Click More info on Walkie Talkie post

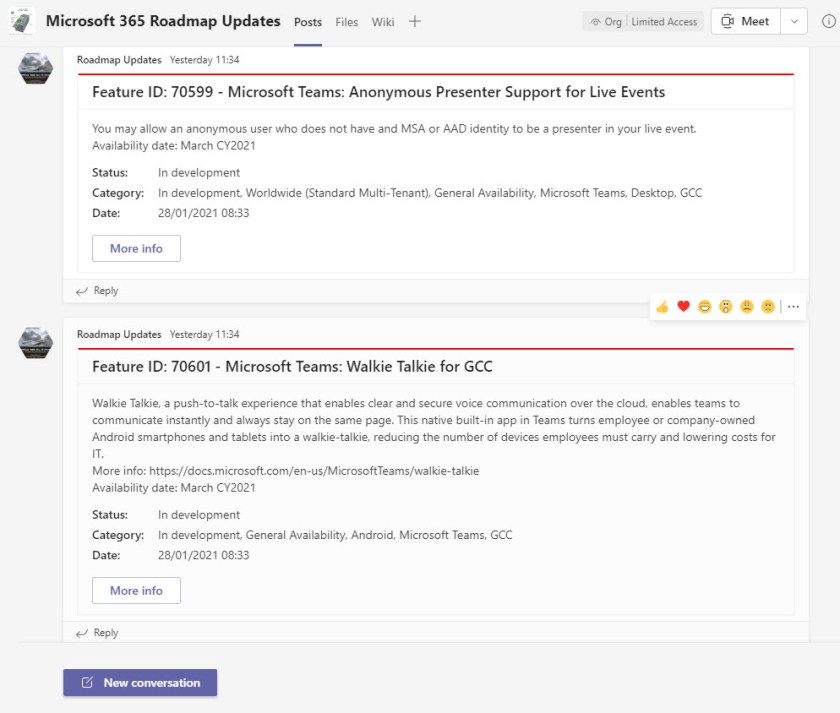pyautogui.click(x=136, y=590)
